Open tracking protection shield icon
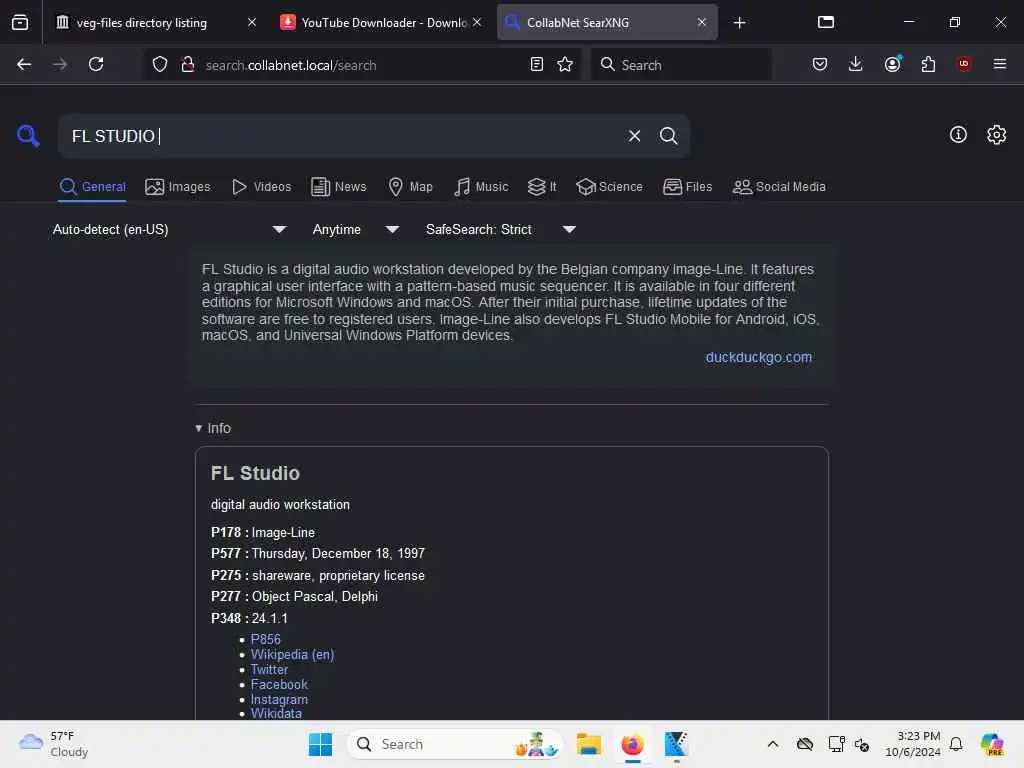Viewport: 1024px width, 768px height. pyautogui.click(x=160, y=64)
